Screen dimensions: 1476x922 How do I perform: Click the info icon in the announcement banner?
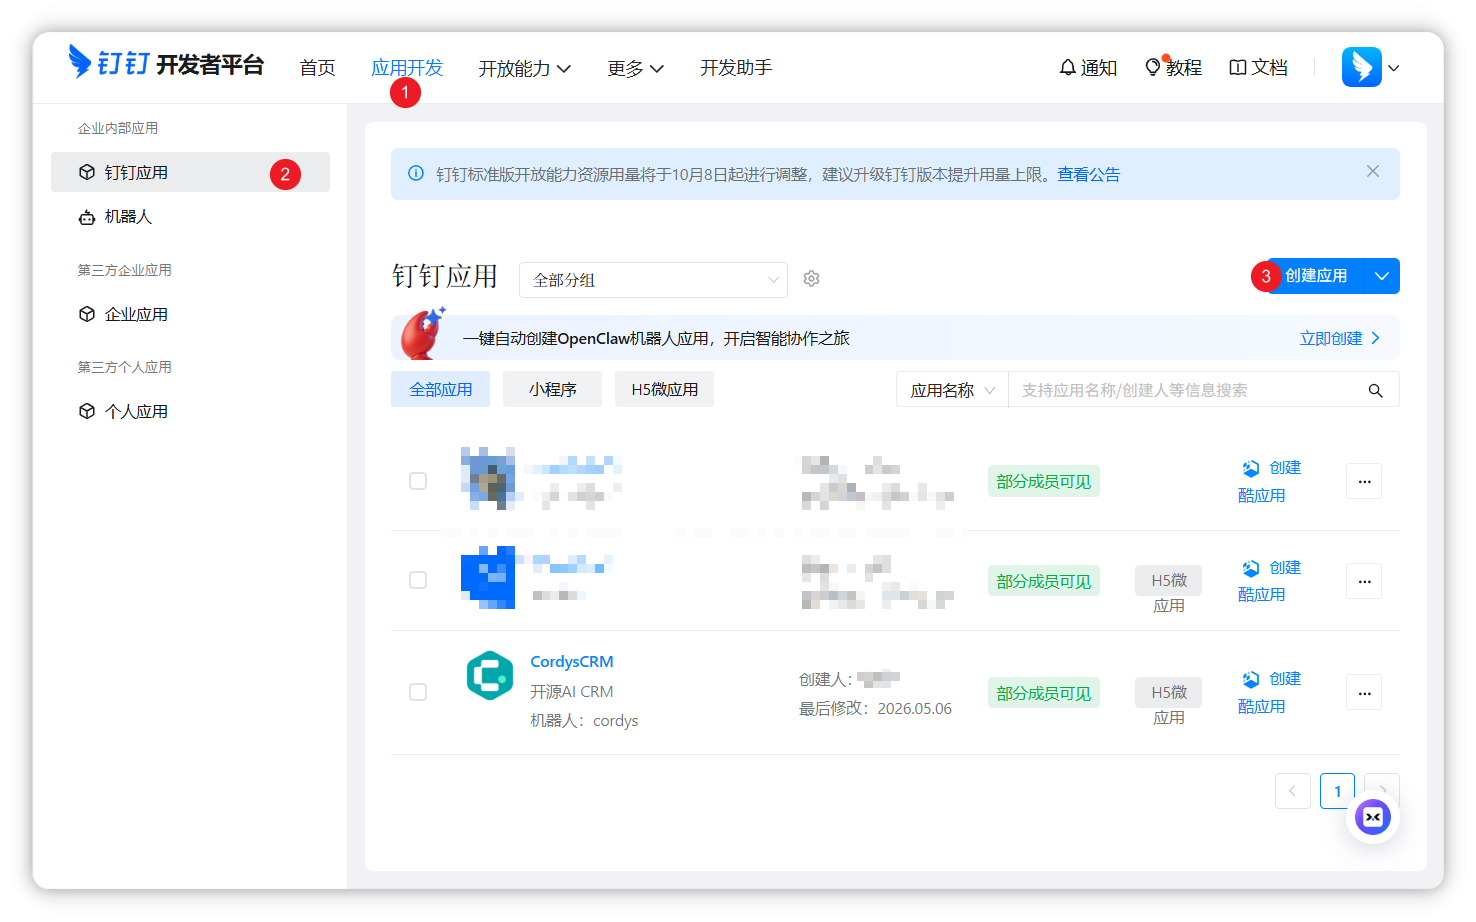[416, 174]
